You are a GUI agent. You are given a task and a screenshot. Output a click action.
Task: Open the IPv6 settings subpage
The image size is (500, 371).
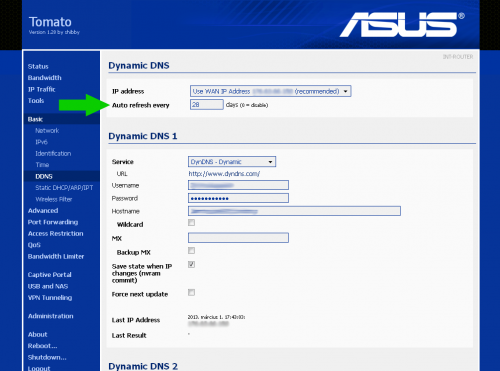pos(42,142)
